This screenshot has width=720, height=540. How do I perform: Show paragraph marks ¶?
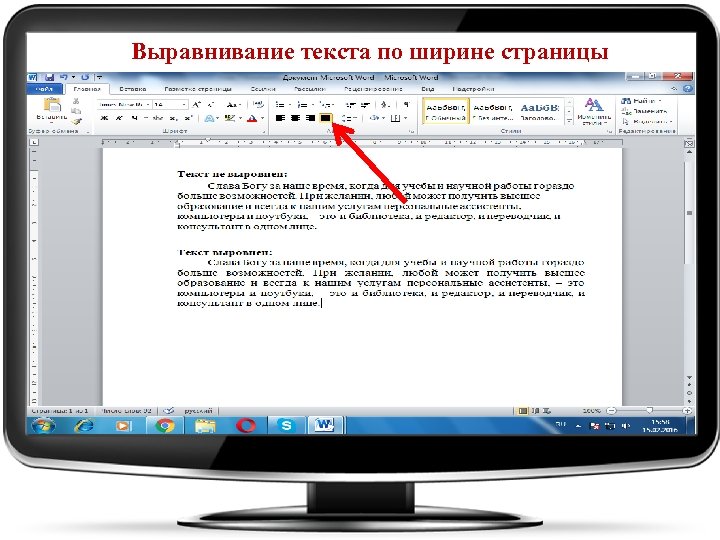point(406,105)
